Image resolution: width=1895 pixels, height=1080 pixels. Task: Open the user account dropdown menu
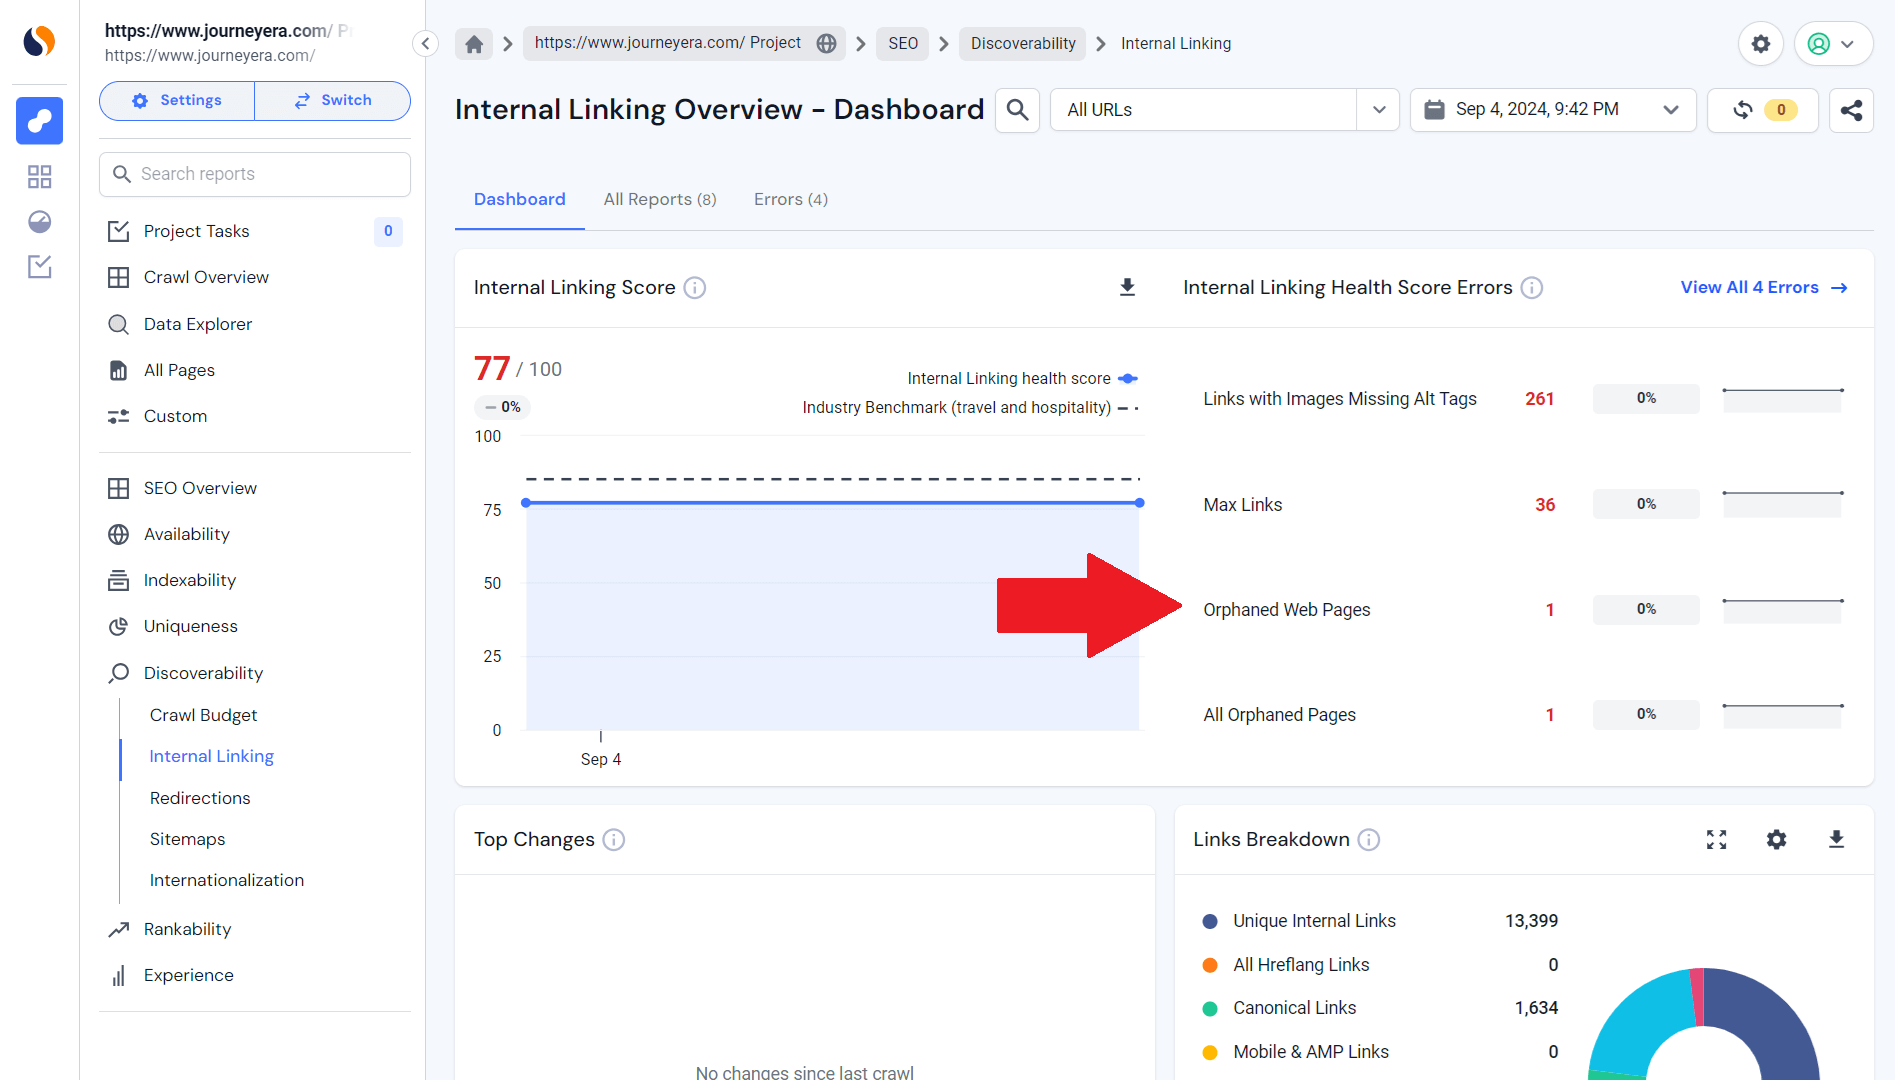(1833, 43)
